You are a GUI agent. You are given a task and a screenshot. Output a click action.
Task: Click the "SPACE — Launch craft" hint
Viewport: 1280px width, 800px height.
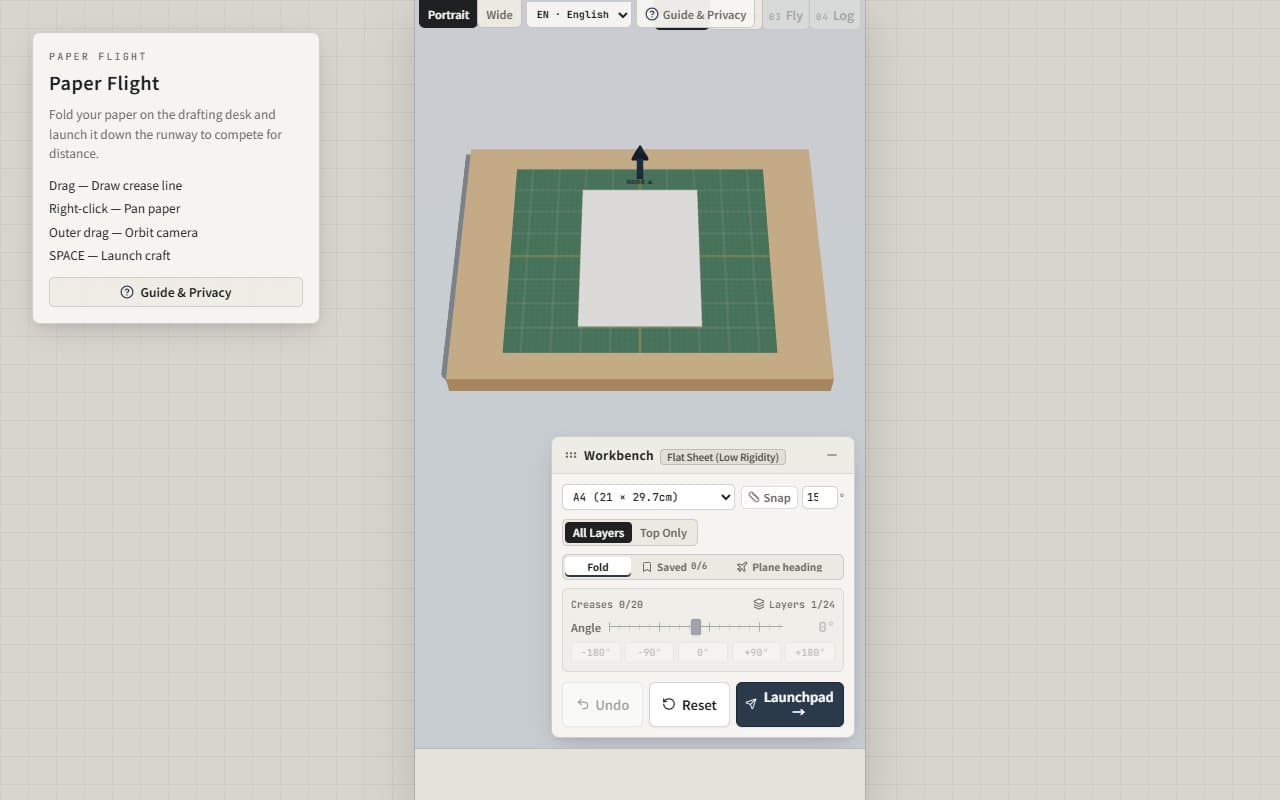(110, 255)
